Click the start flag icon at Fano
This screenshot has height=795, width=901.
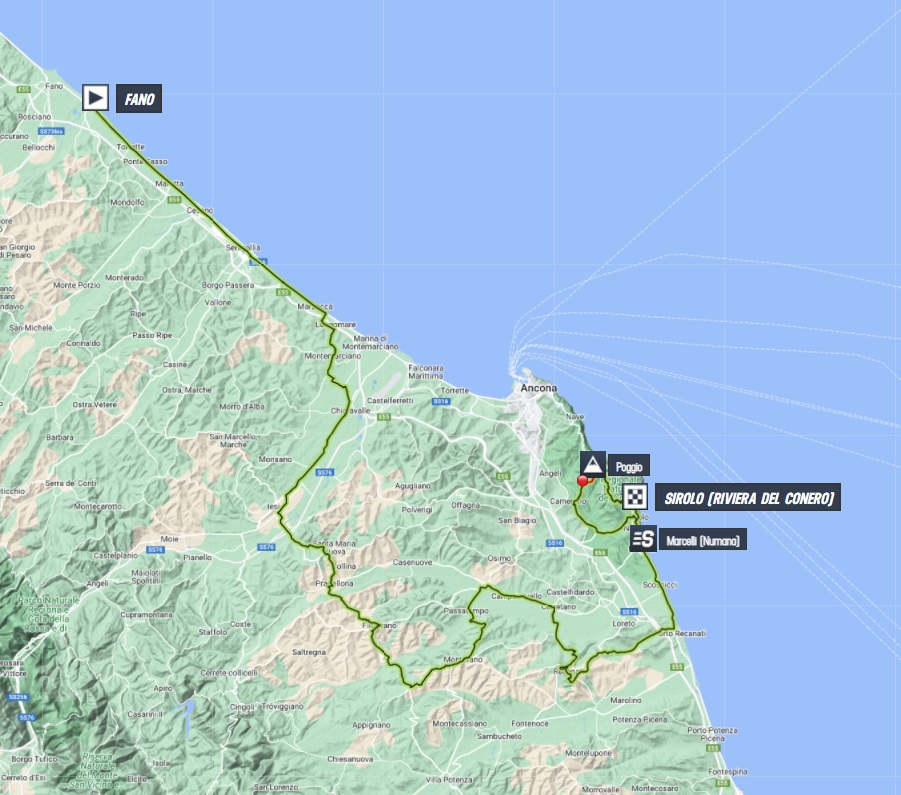(x=95, y=97)
